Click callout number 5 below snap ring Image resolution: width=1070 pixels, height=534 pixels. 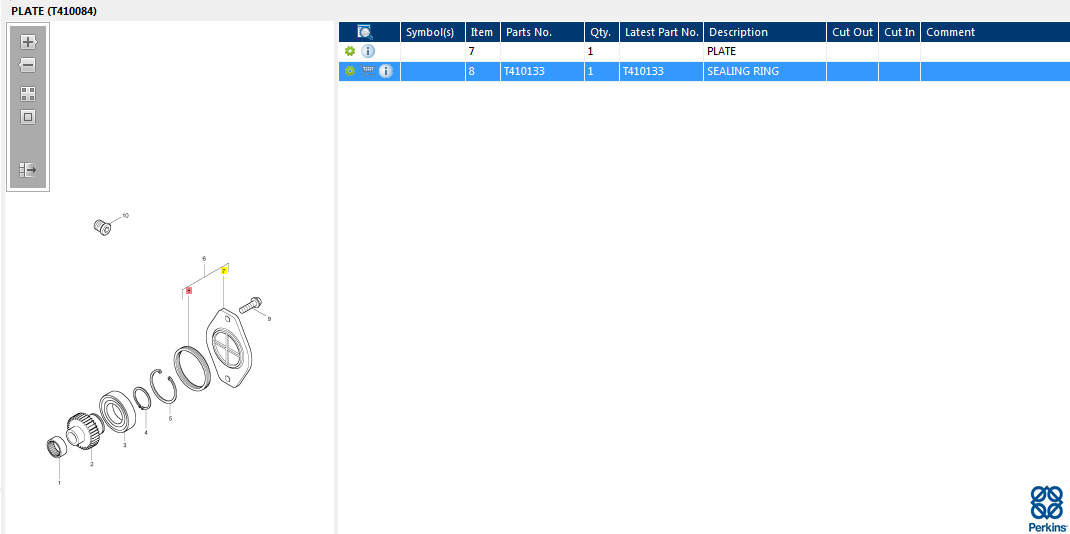tap(170, 418)
